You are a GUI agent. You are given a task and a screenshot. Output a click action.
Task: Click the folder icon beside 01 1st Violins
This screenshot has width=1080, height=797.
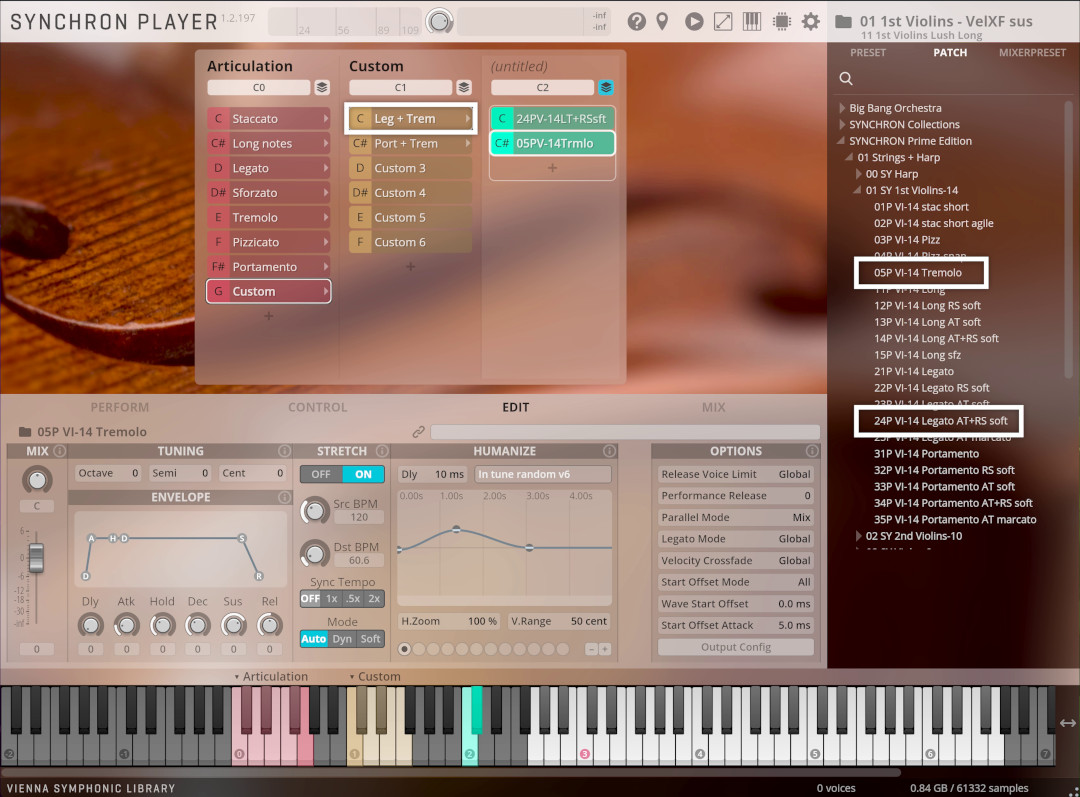843,21
